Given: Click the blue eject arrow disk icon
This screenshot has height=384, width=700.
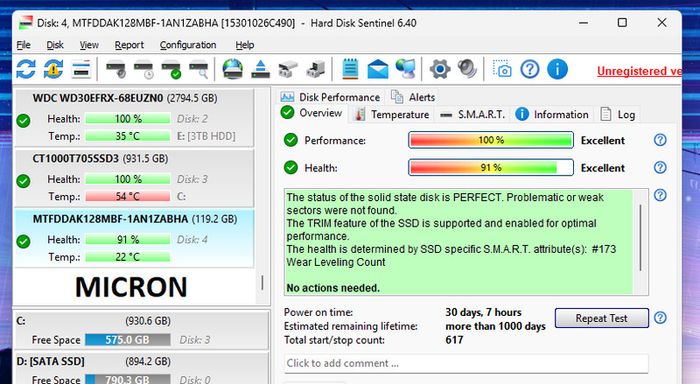Looking at the screenshot, I should tap(260, 70).
